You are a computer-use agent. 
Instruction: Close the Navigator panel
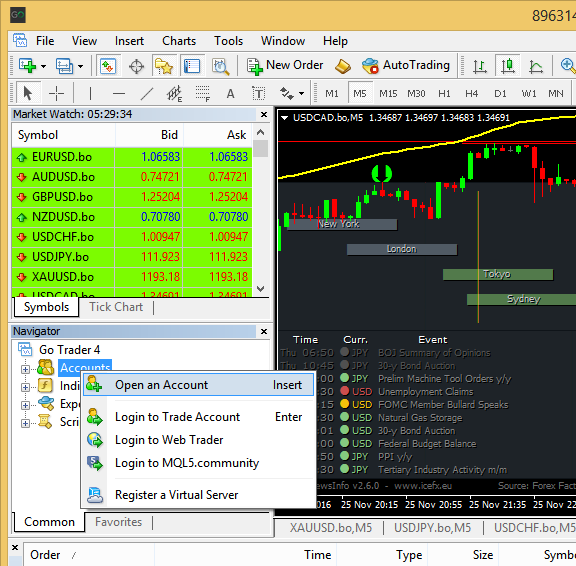(x=264, y=332)
